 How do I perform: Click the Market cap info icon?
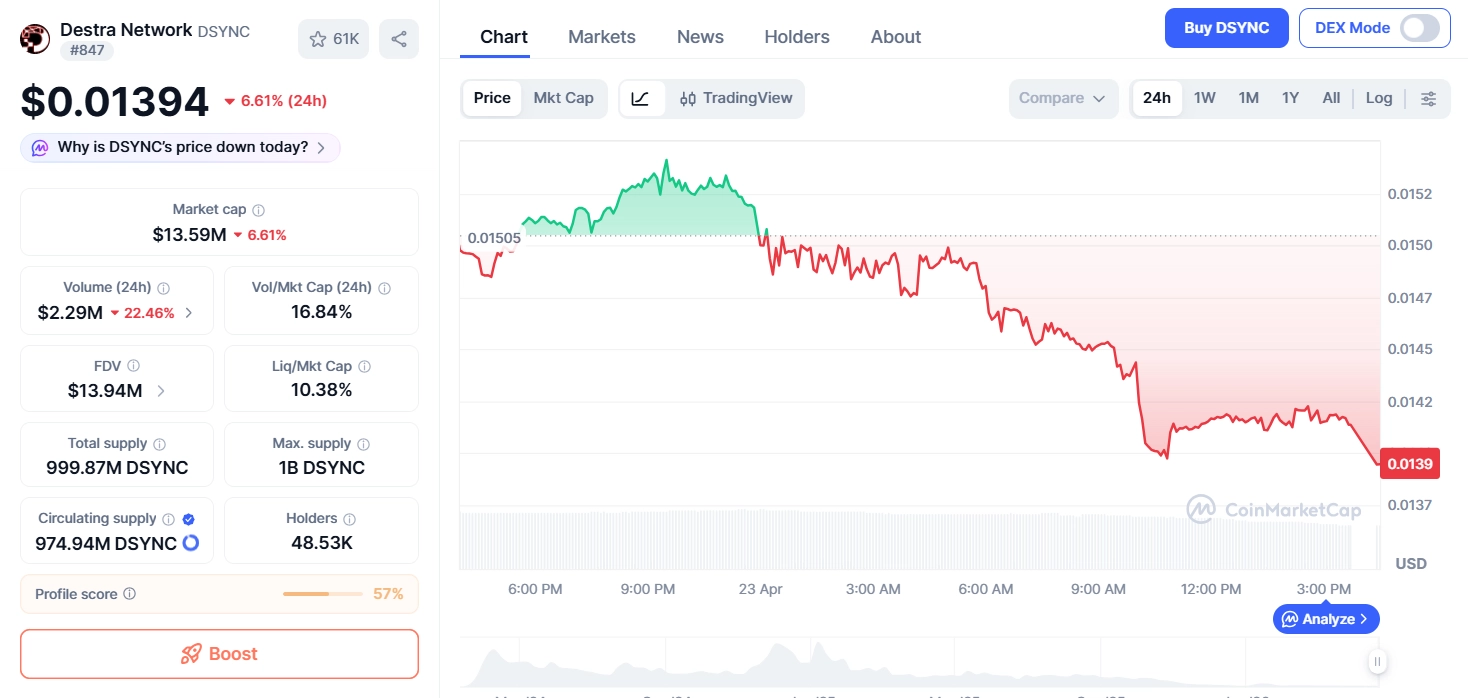259,210
